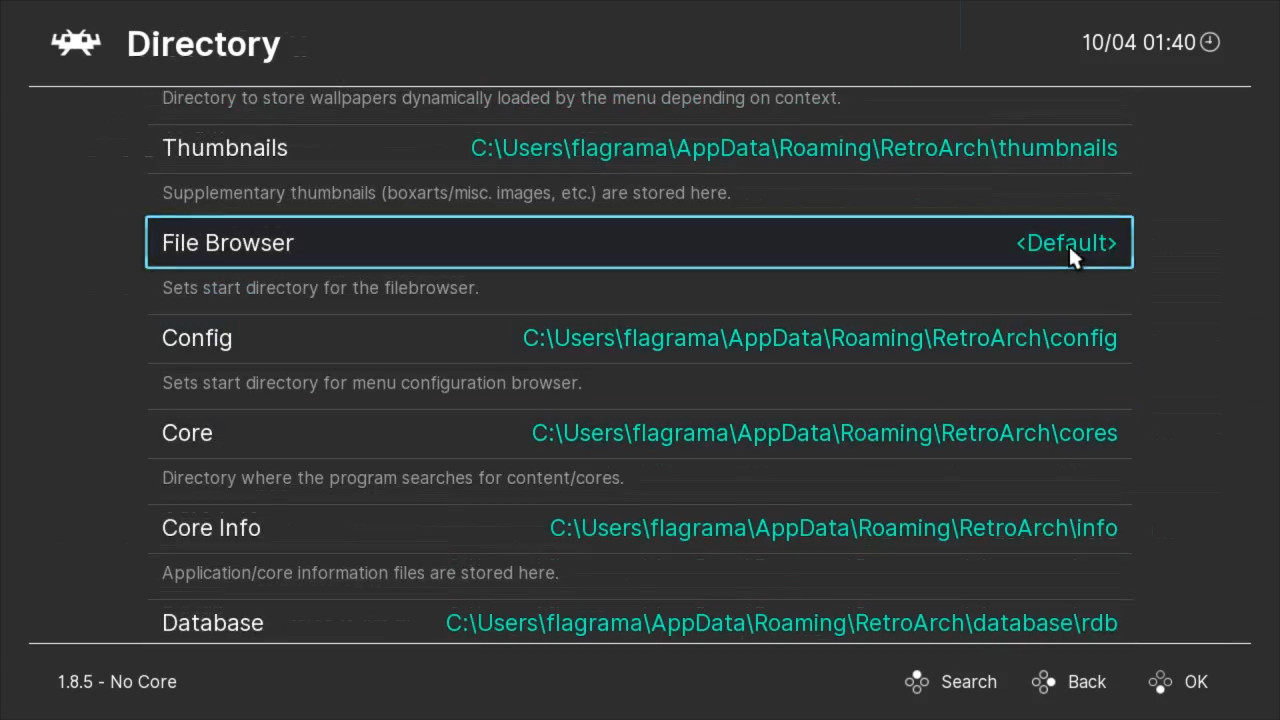This screenshot has height=720, width=1280.
Task: Click the Search gamepad icon
Action: (x=916, y=682)
